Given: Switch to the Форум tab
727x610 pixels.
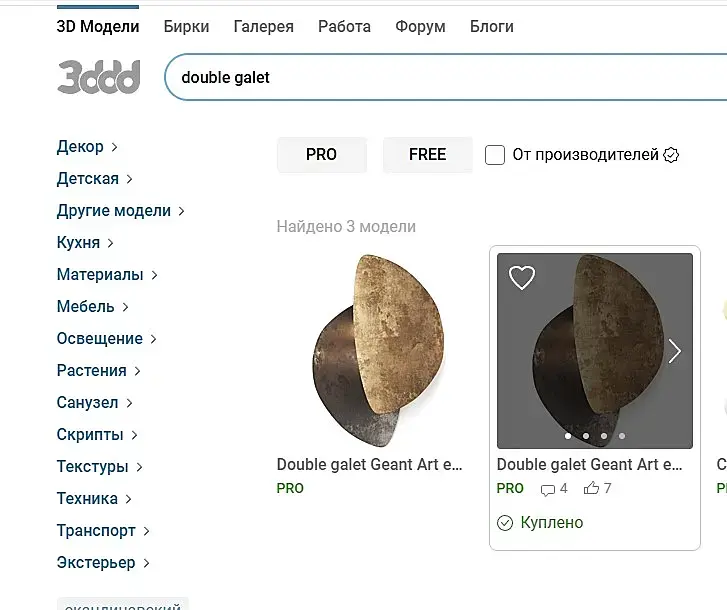Looking at the screenshot, I should (420, 27).
